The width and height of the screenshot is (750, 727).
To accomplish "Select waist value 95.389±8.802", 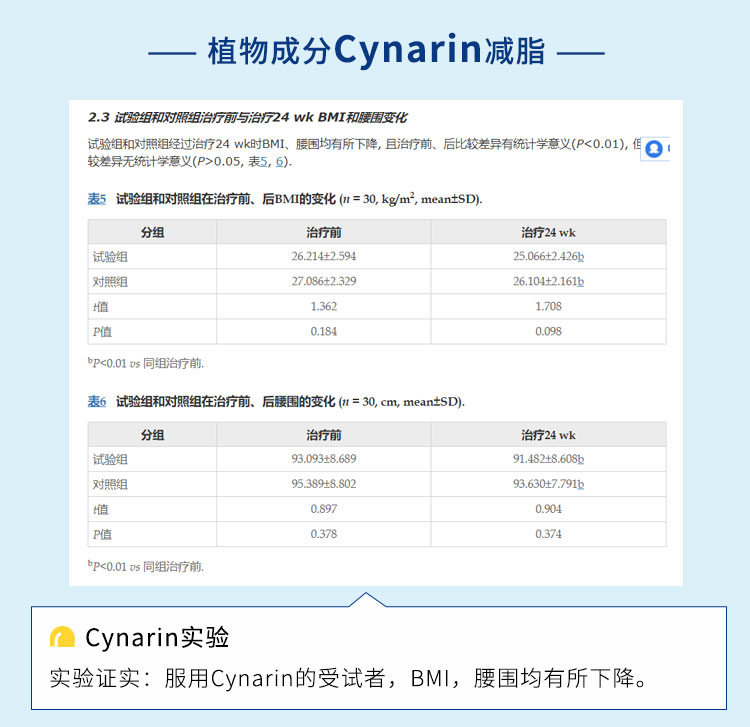I will 324,484.
